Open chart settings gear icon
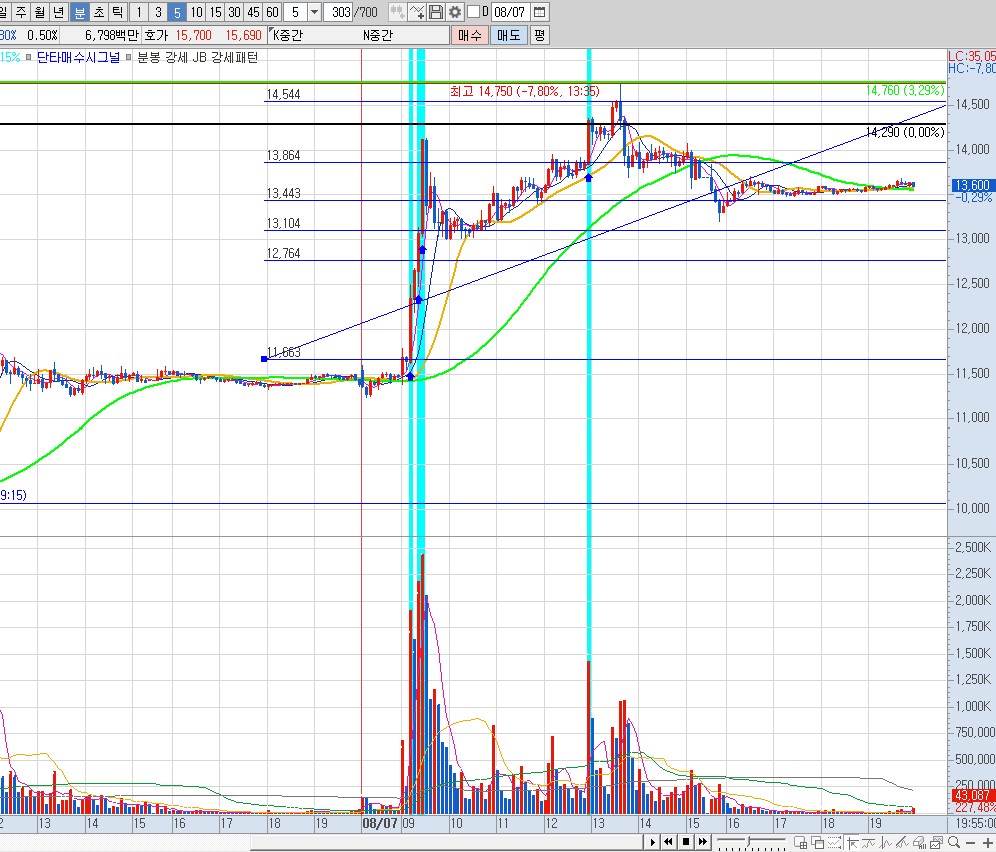The height and width of the screenshot is (852, 996). point(455,11)
